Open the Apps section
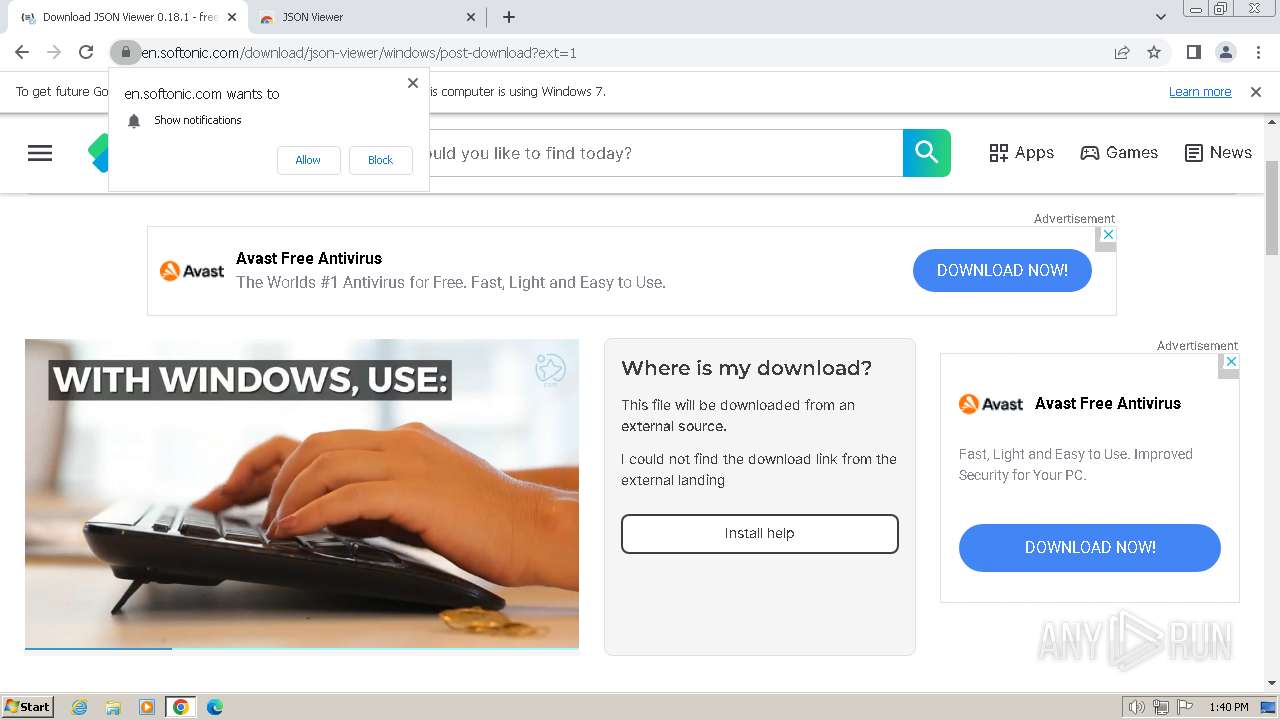The height and width of the screenshot is (720, 1280). click(x=1021, y=153)
